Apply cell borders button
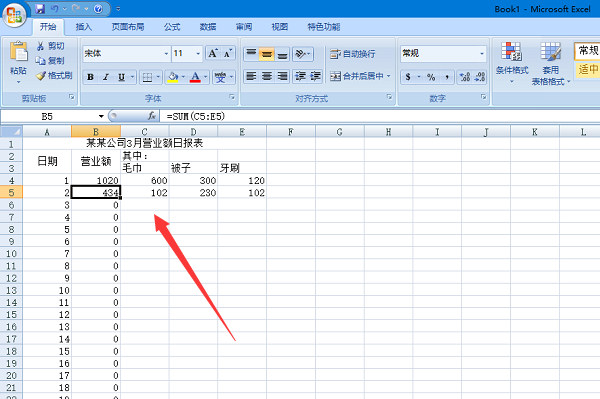This screenshot has height=399, width=600. point(147,77)
